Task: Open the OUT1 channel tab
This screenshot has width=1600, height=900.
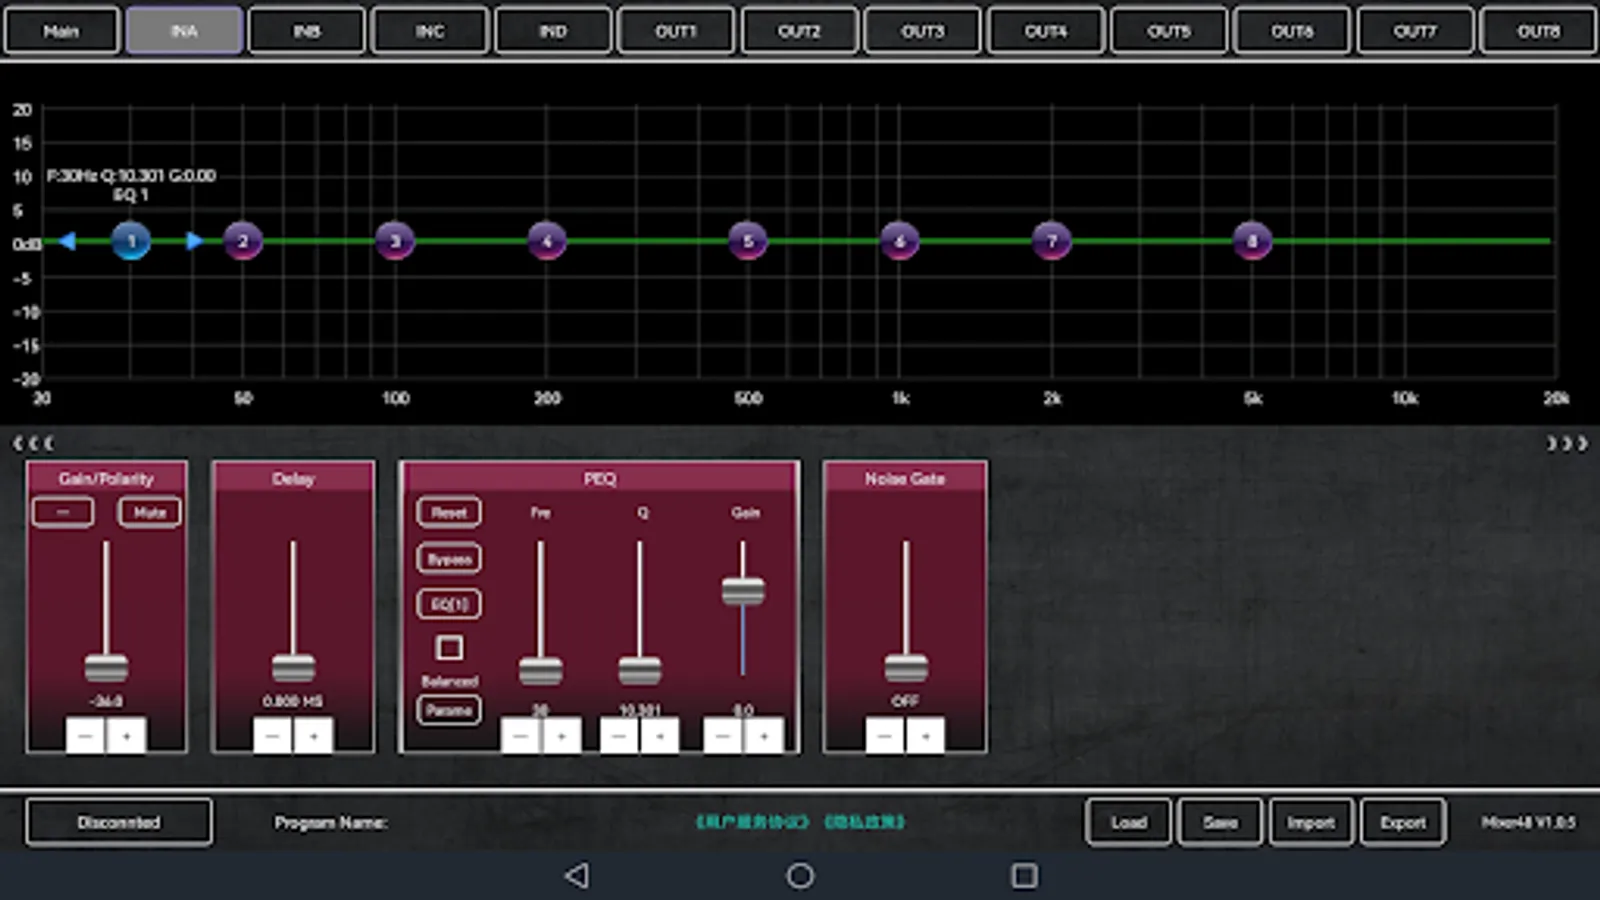Action: tap(676, 31)
